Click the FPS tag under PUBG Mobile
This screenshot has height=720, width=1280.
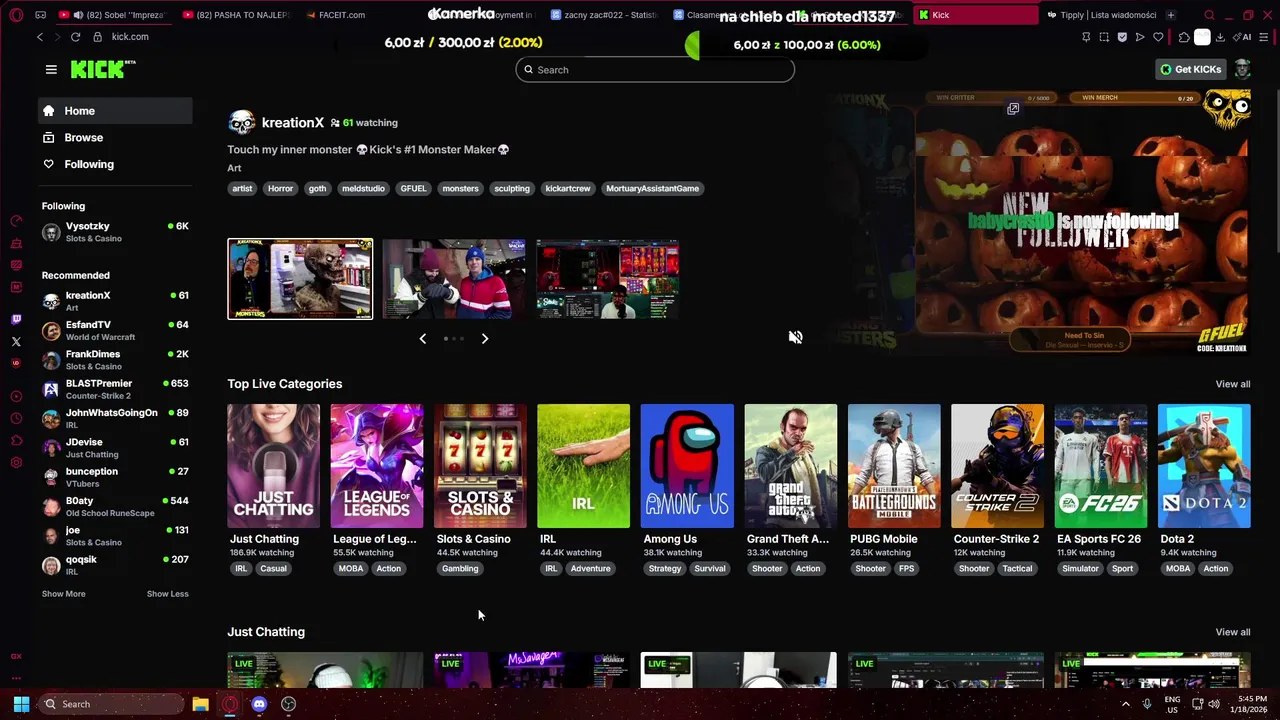coord(906,568)
